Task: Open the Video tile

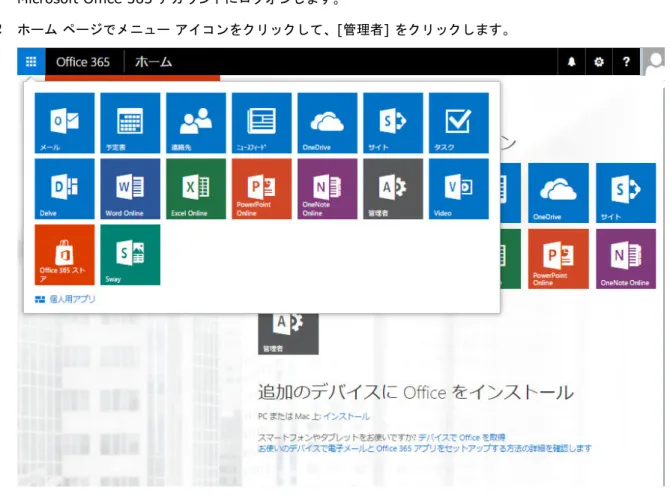Action: (x=459, y=189)
